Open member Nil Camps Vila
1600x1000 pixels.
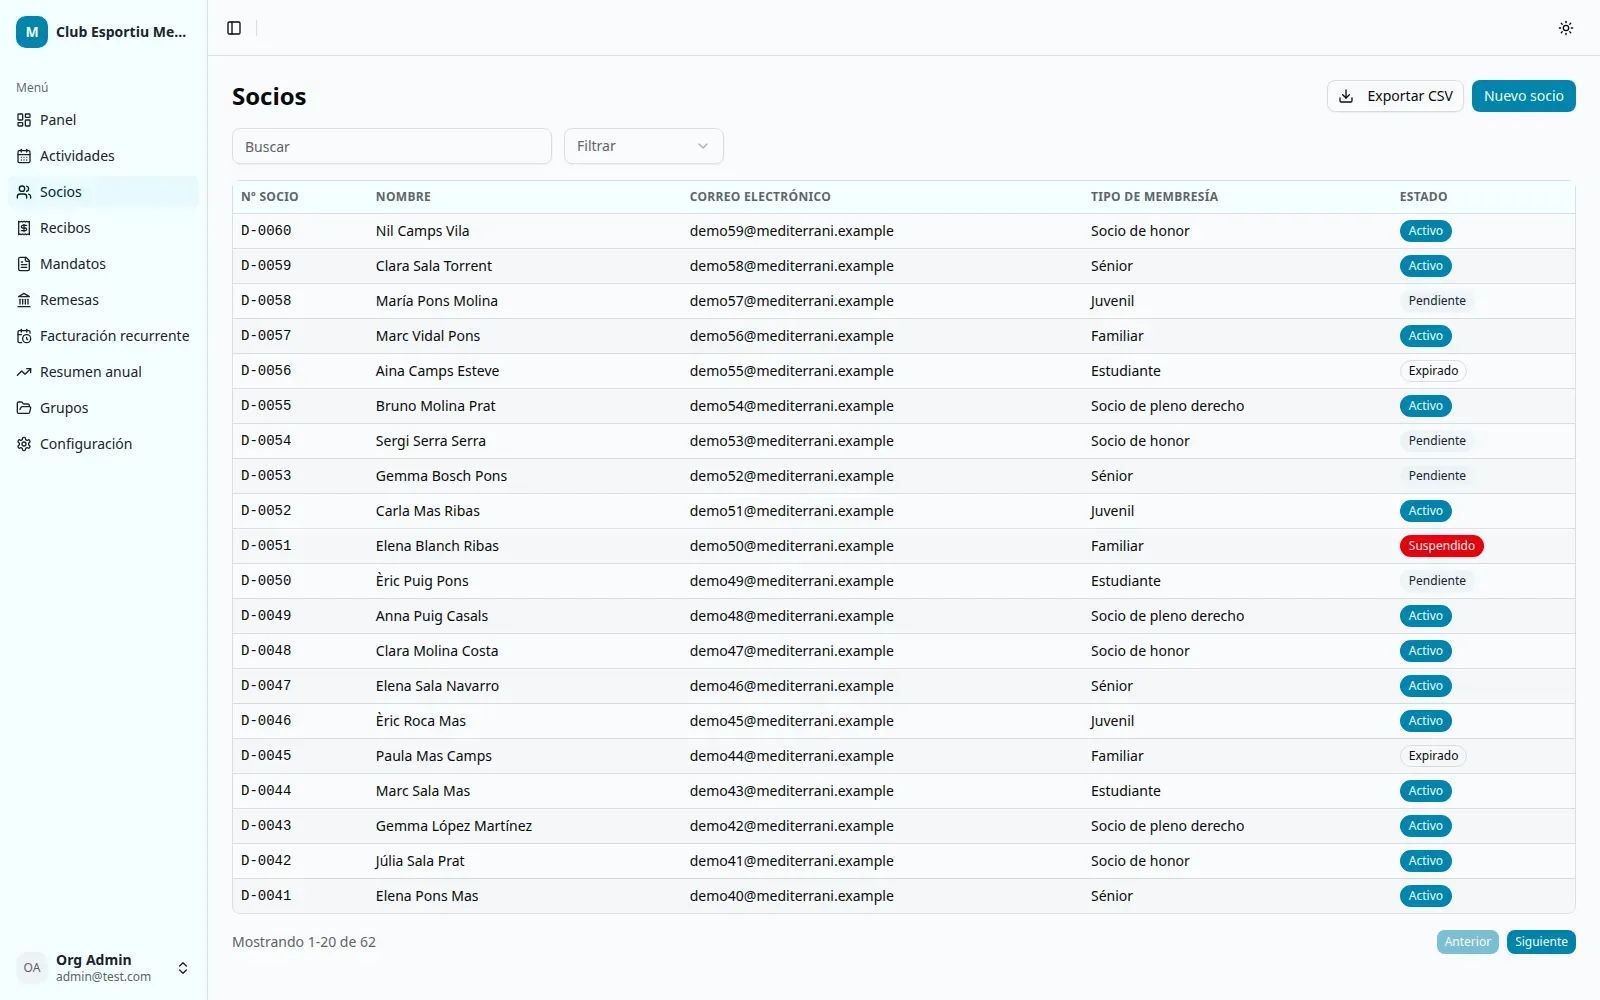point(904,231)
